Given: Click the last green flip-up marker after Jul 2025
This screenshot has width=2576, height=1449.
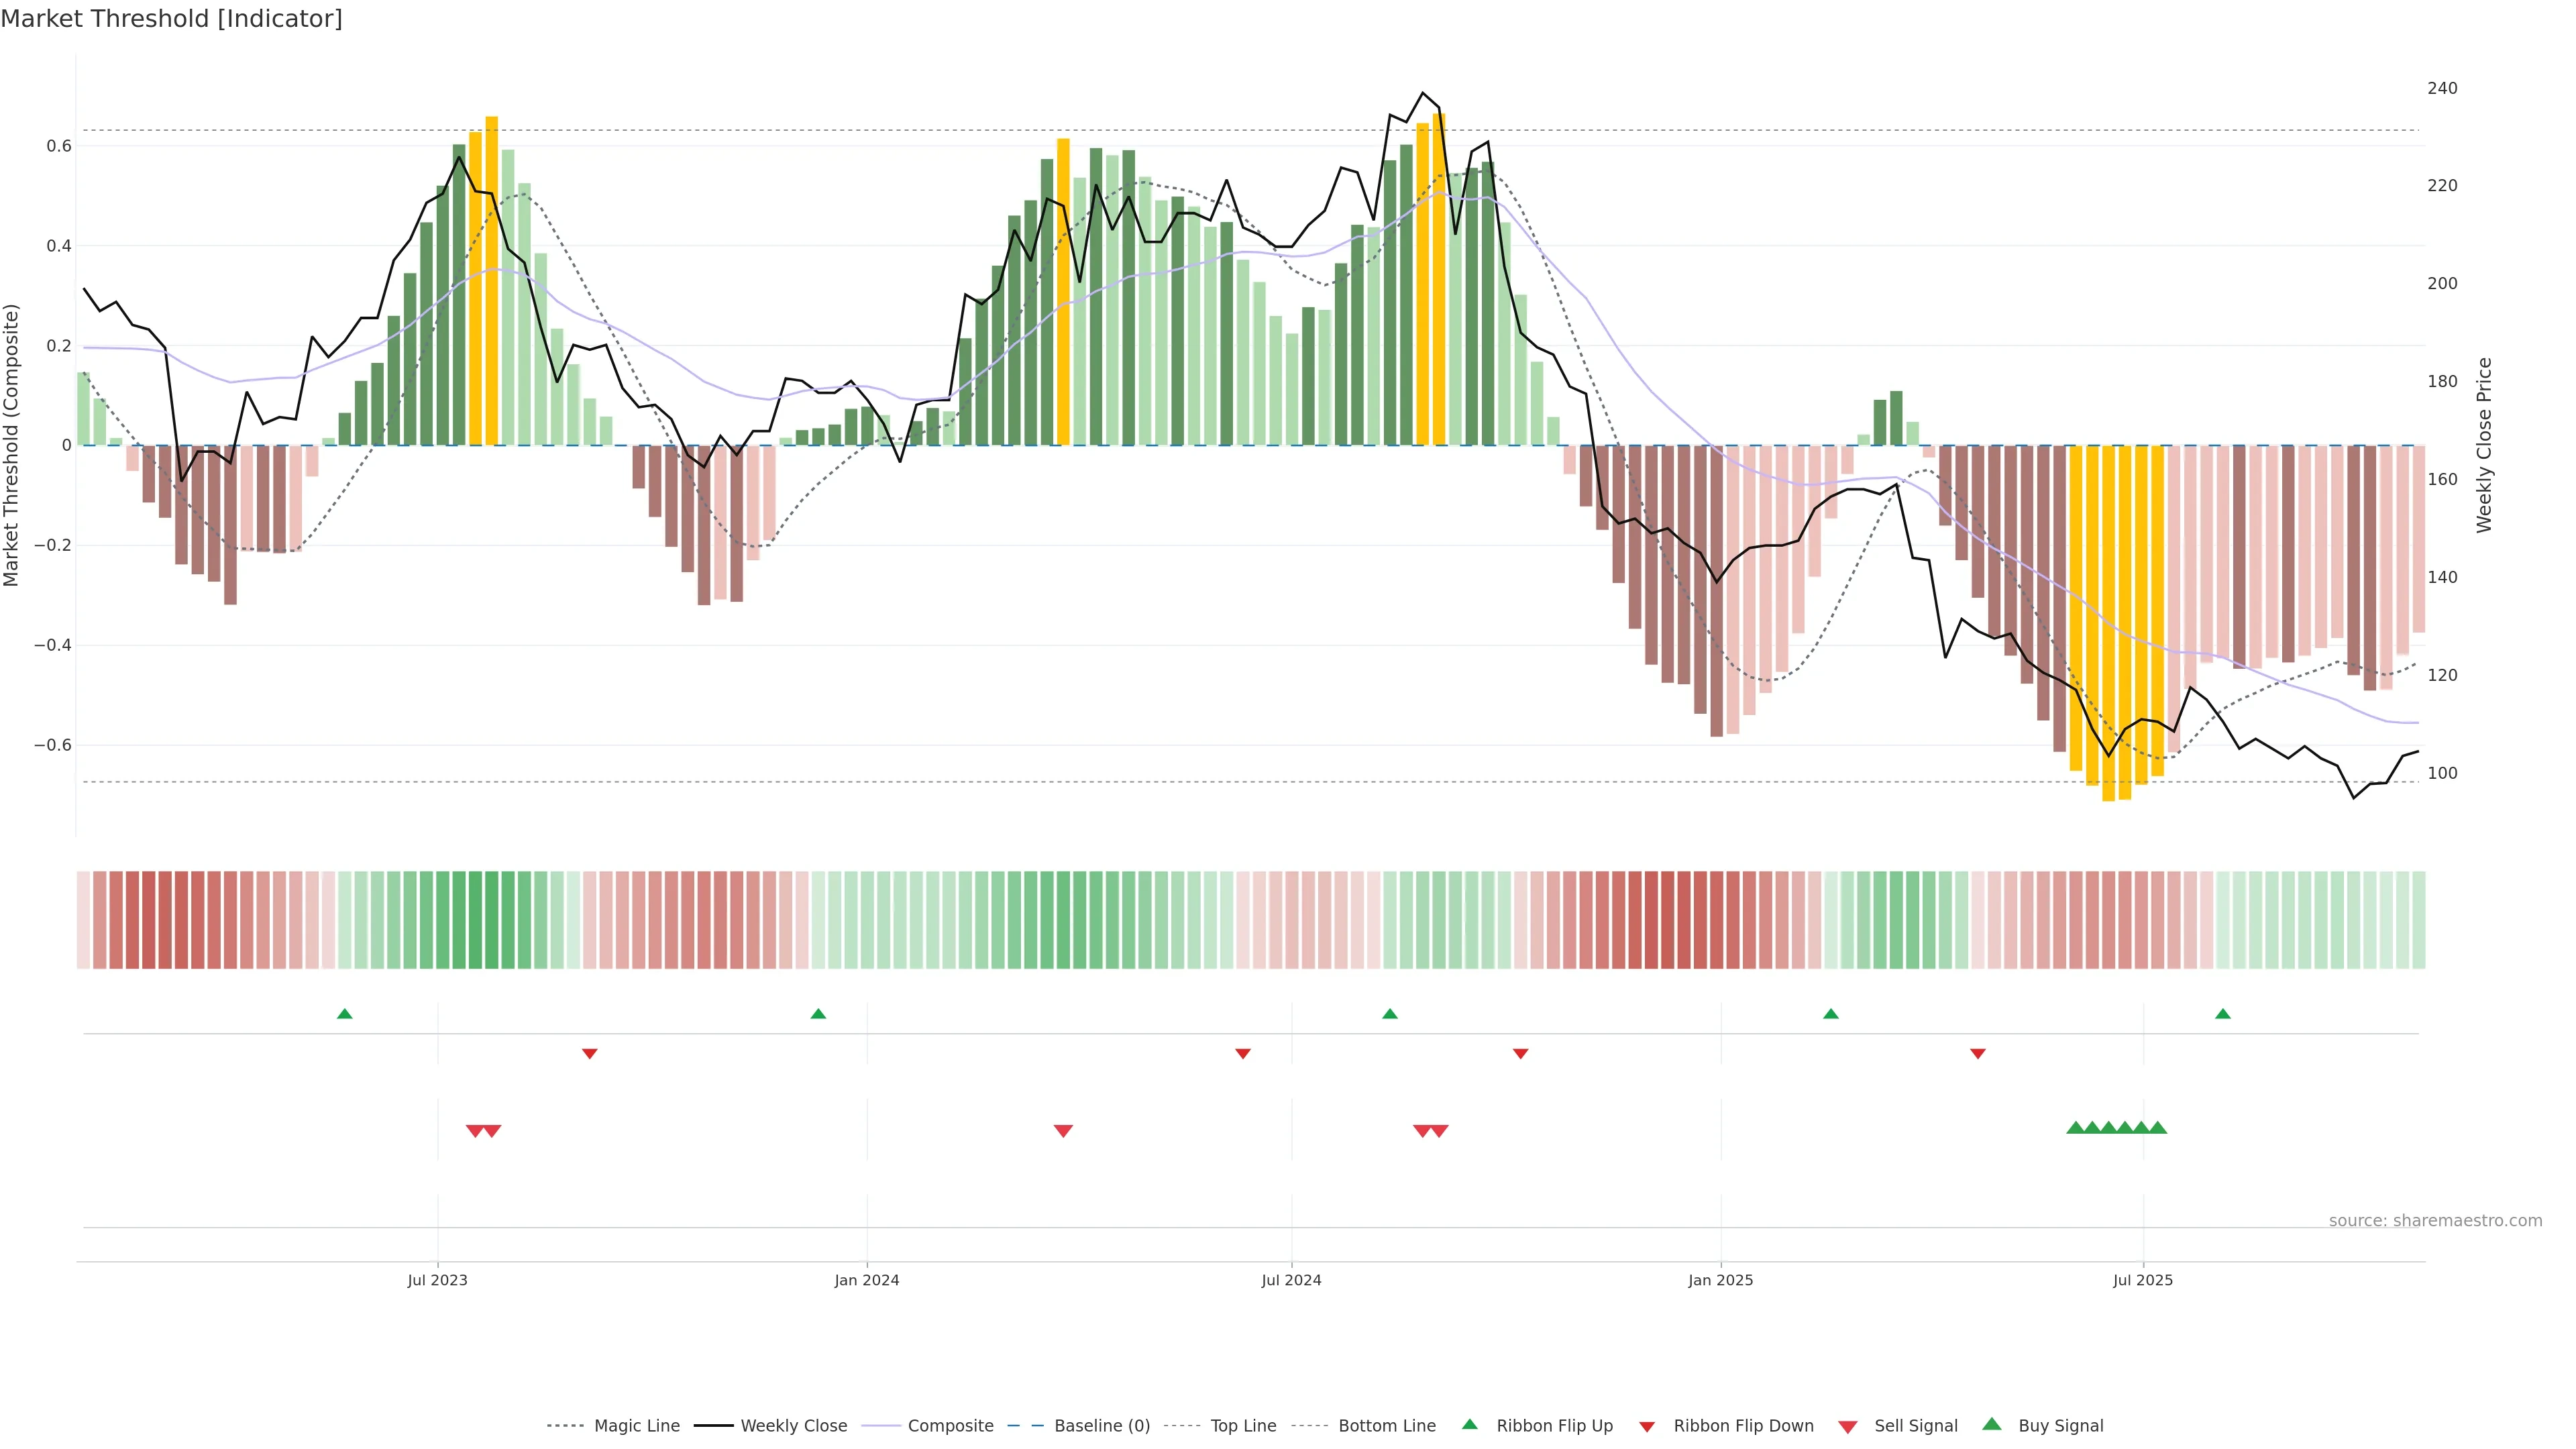Looking at the screenshot, I should pyautogui.click(x=2223, y=1014).
